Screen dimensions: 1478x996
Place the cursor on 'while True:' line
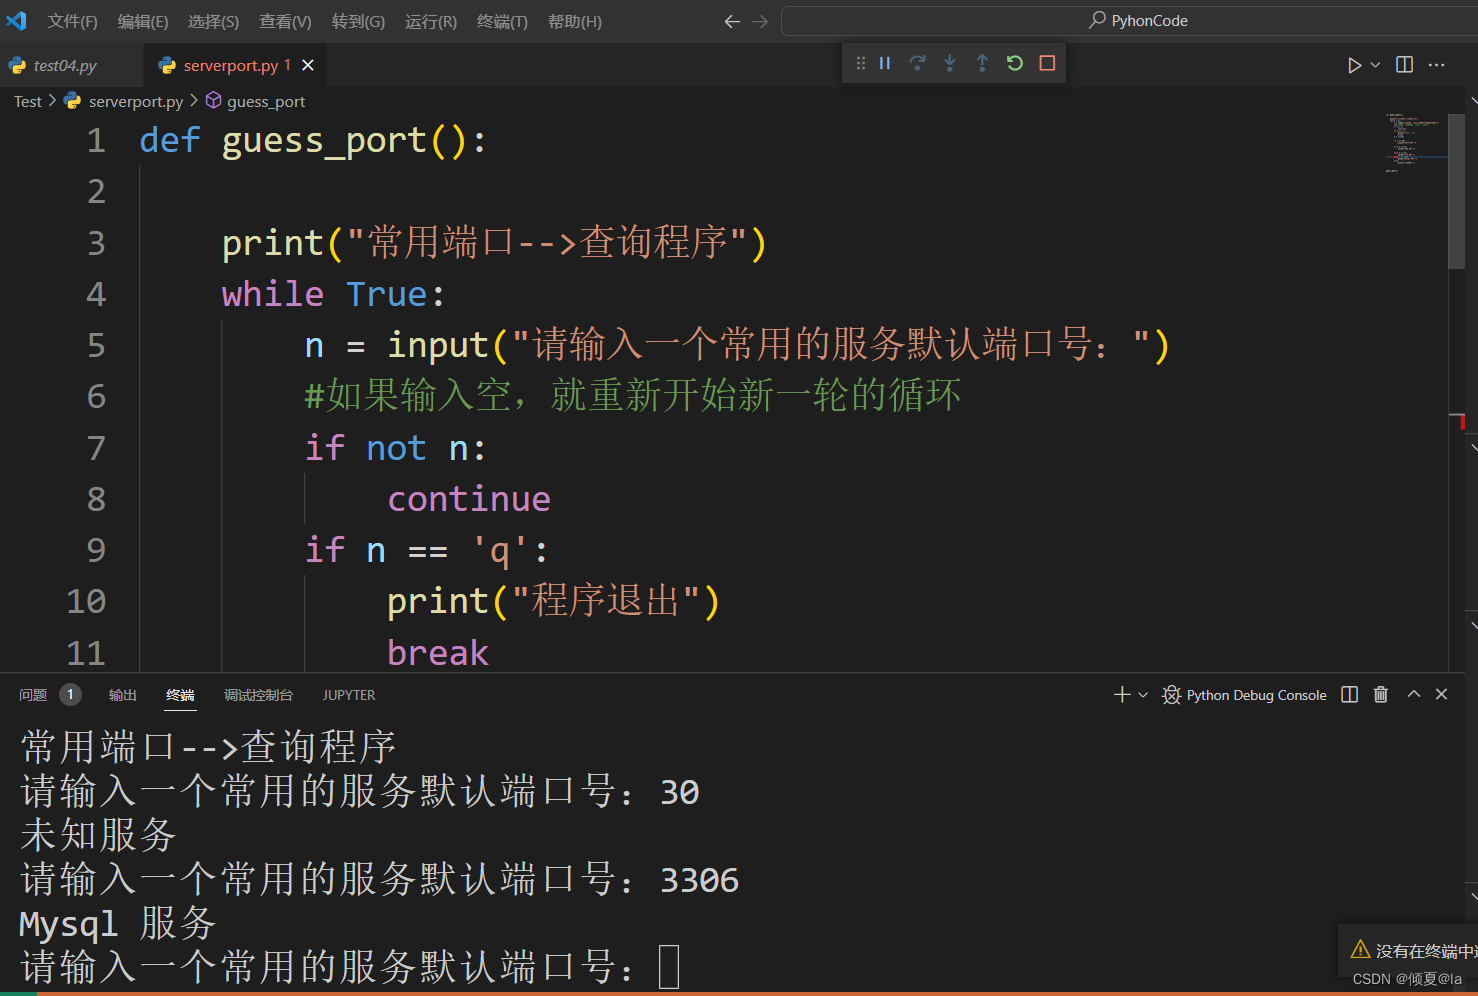coord(333,294)
